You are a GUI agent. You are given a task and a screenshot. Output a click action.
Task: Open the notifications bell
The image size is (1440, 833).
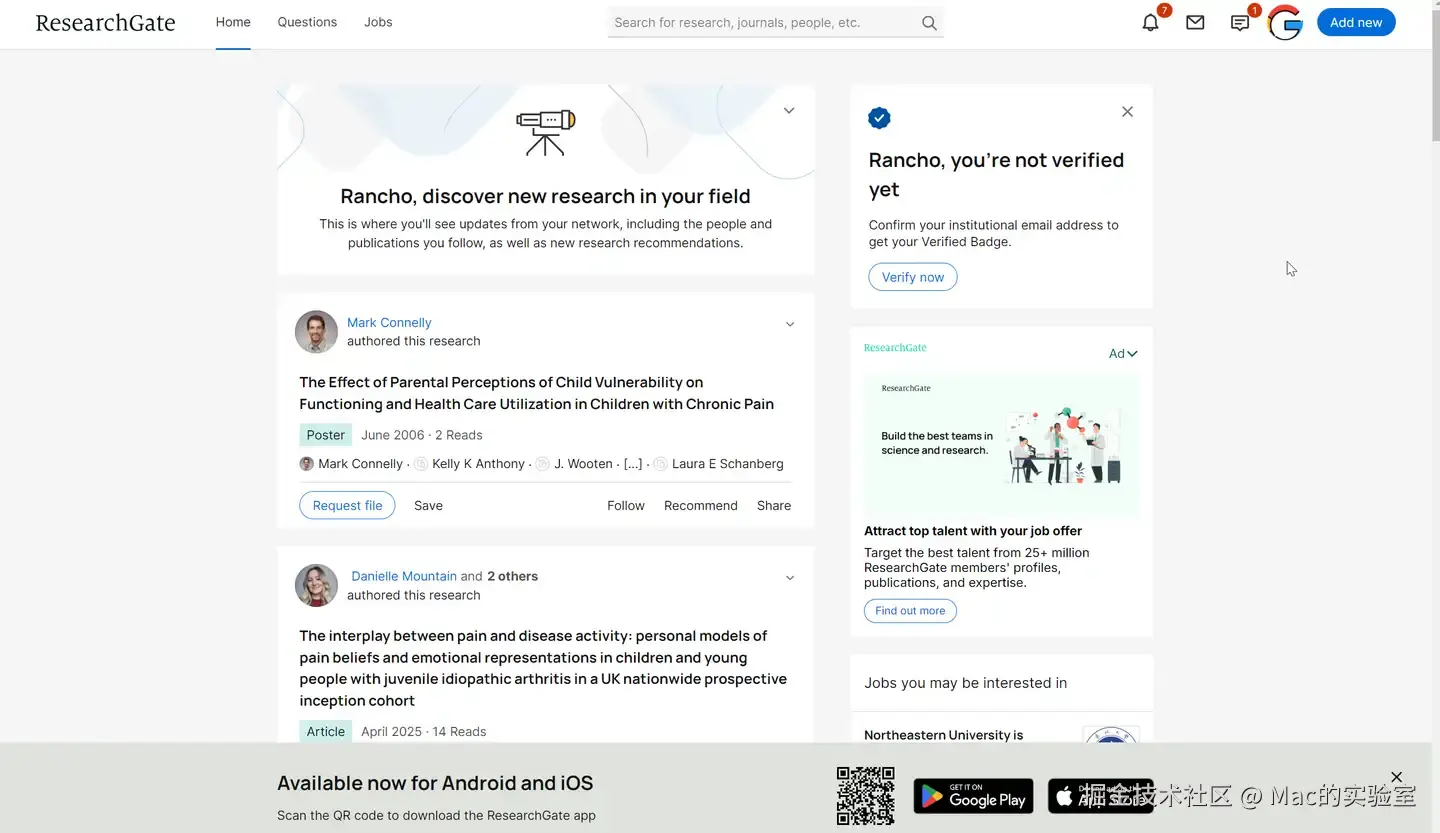[x=1151, y=23]
